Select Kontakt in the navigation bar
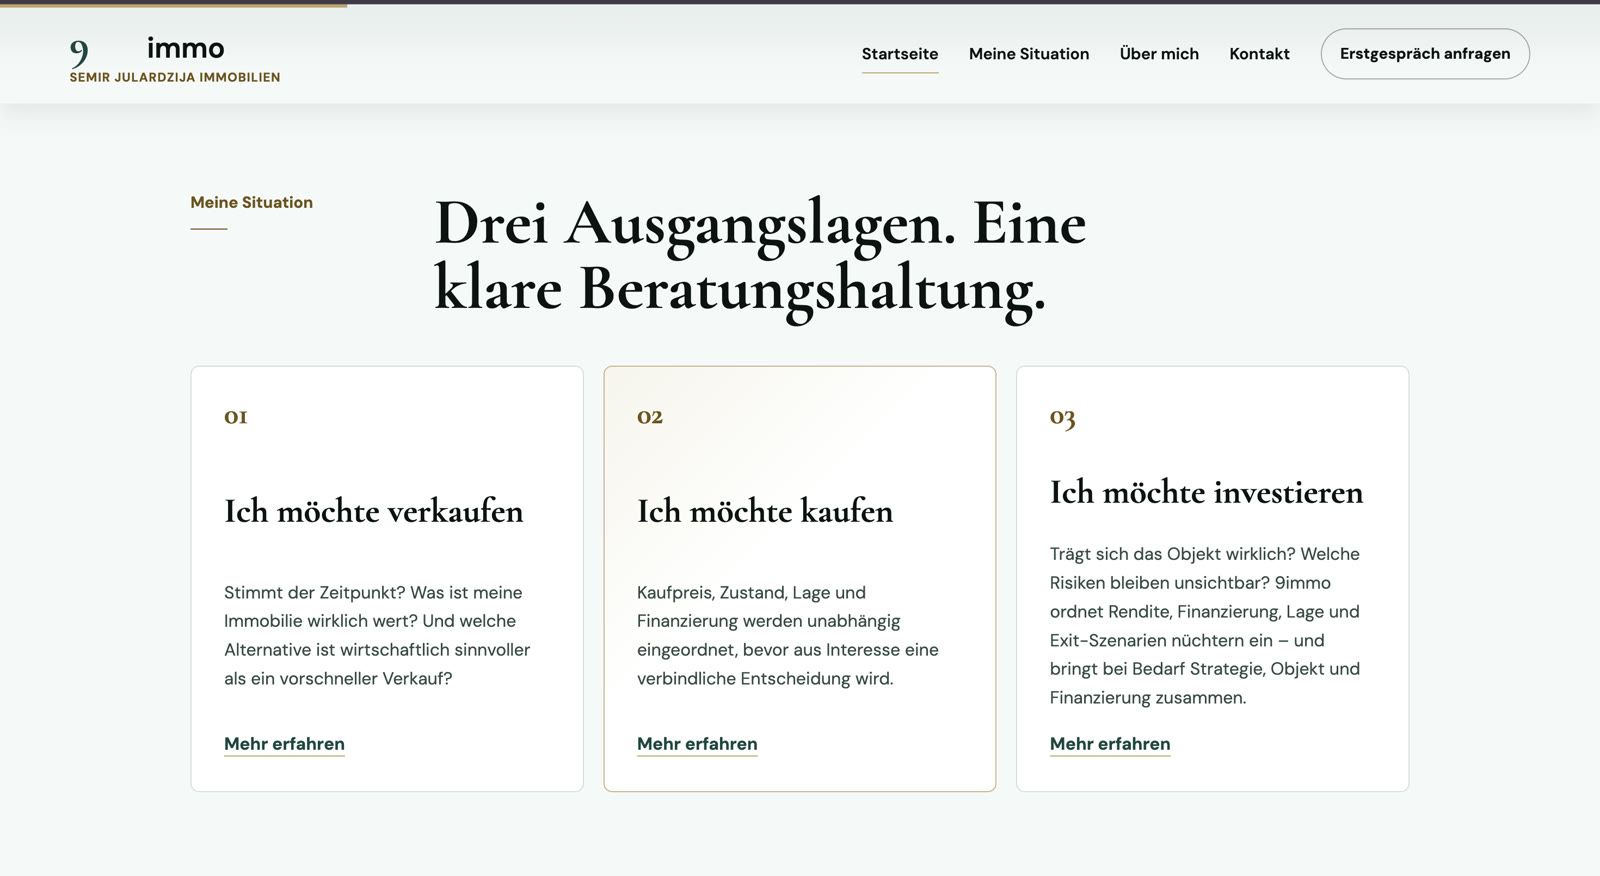 [1259, 54]
